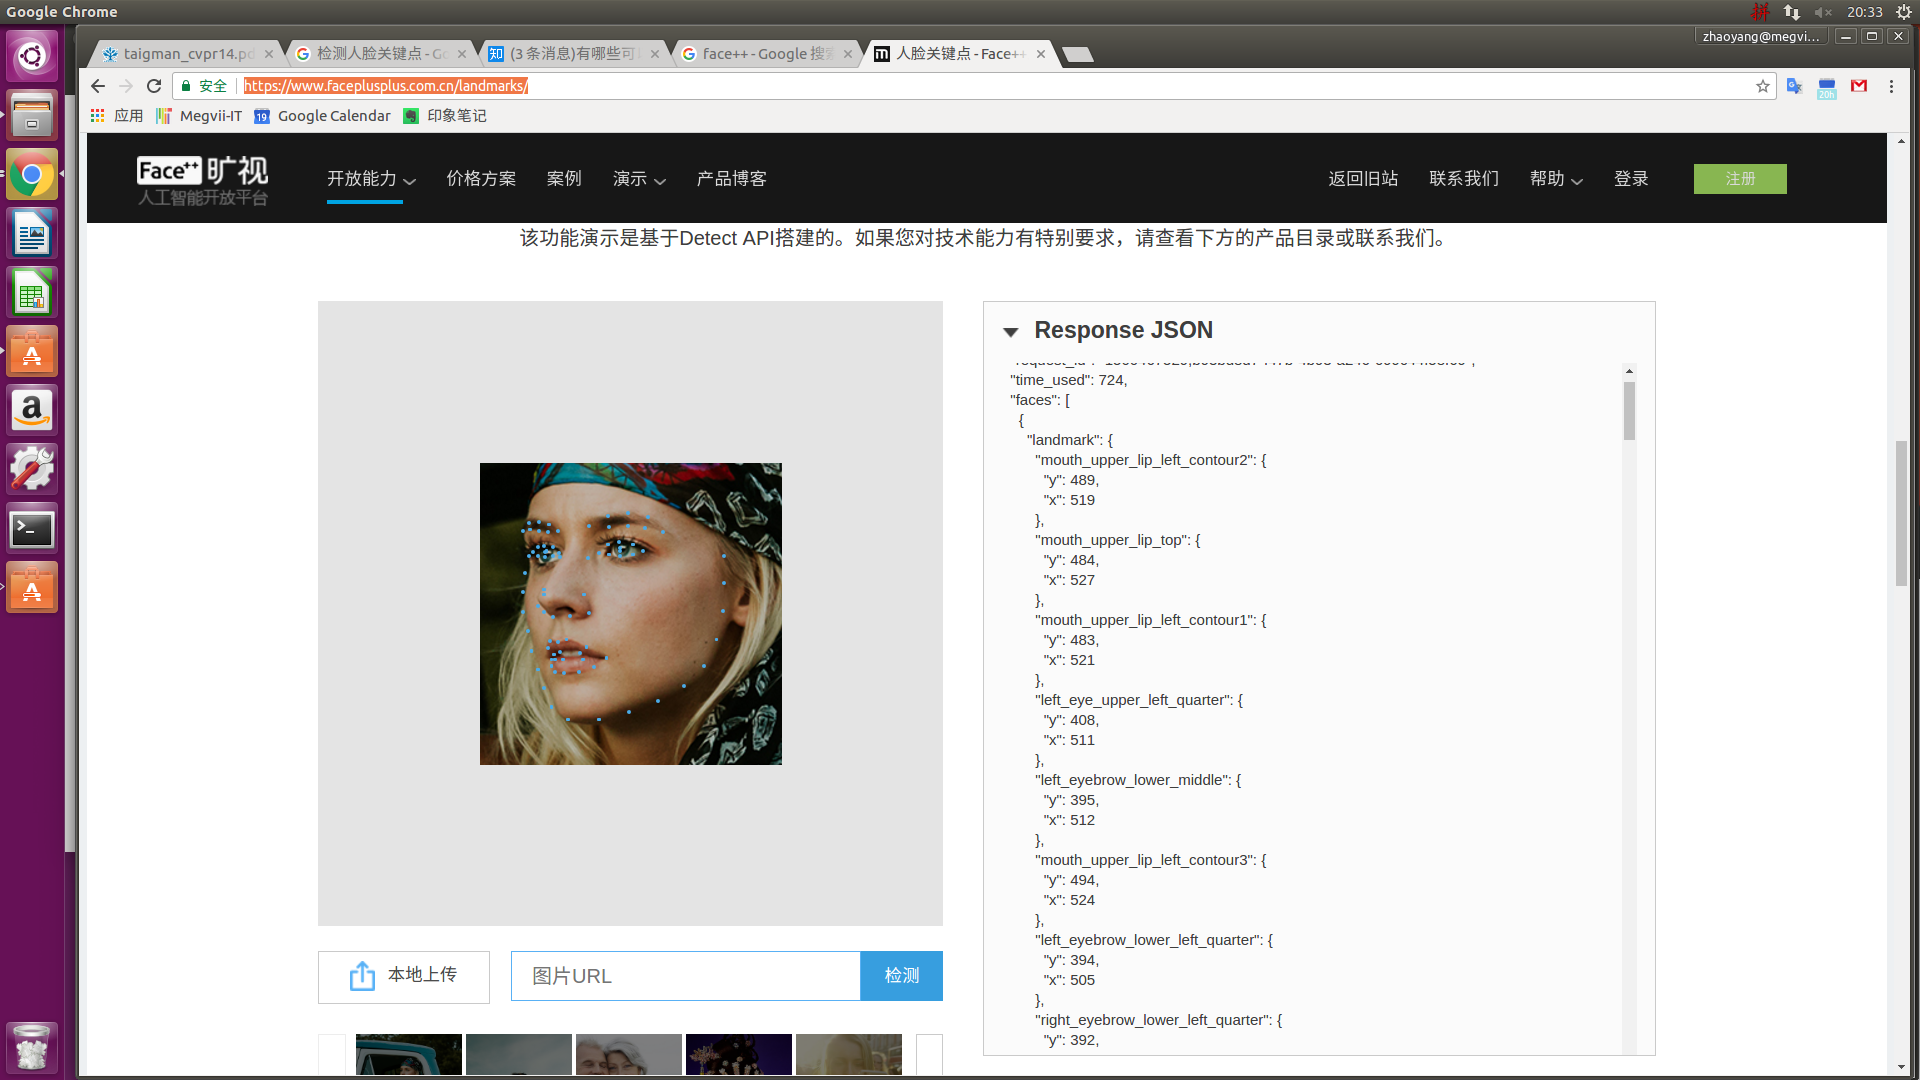The image size is (1920, 1080).
Task: Click the browser forward arrow
Action: pos(125,86)
